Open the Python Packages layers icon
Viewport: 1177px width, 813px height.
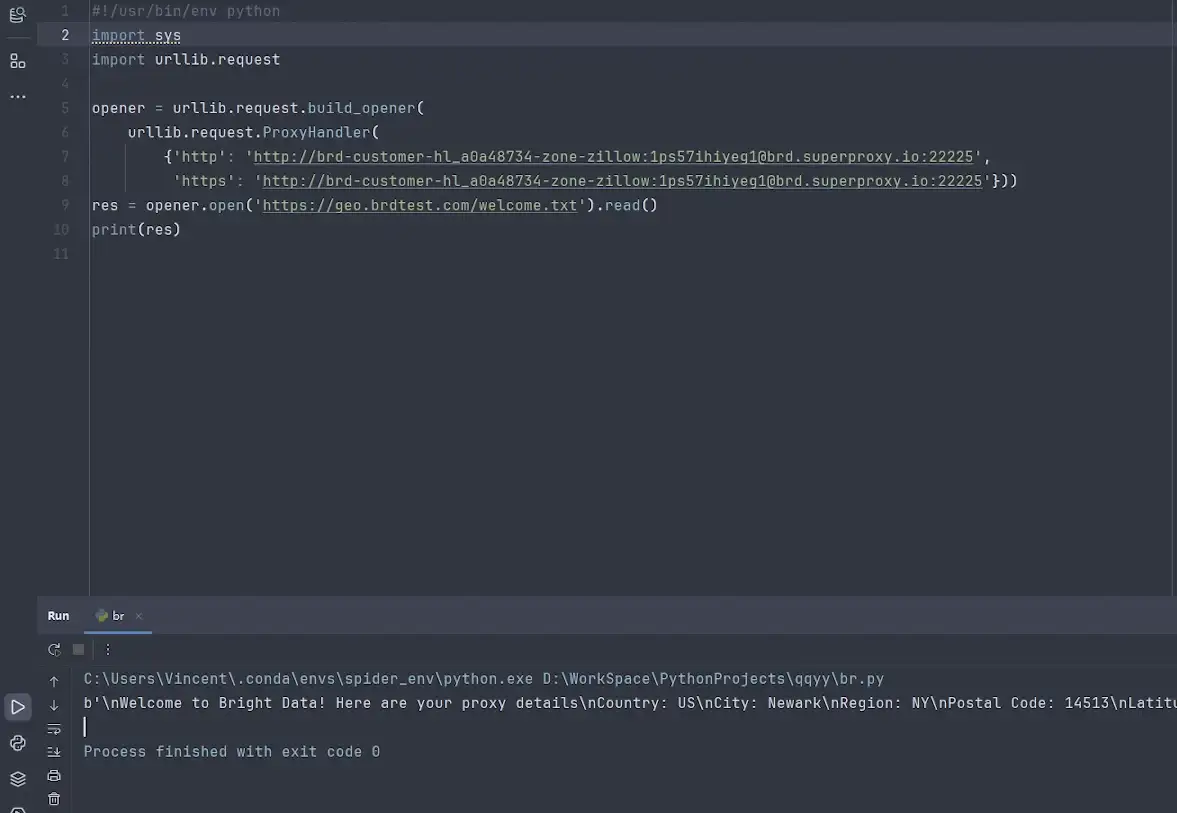click(18, 779)
